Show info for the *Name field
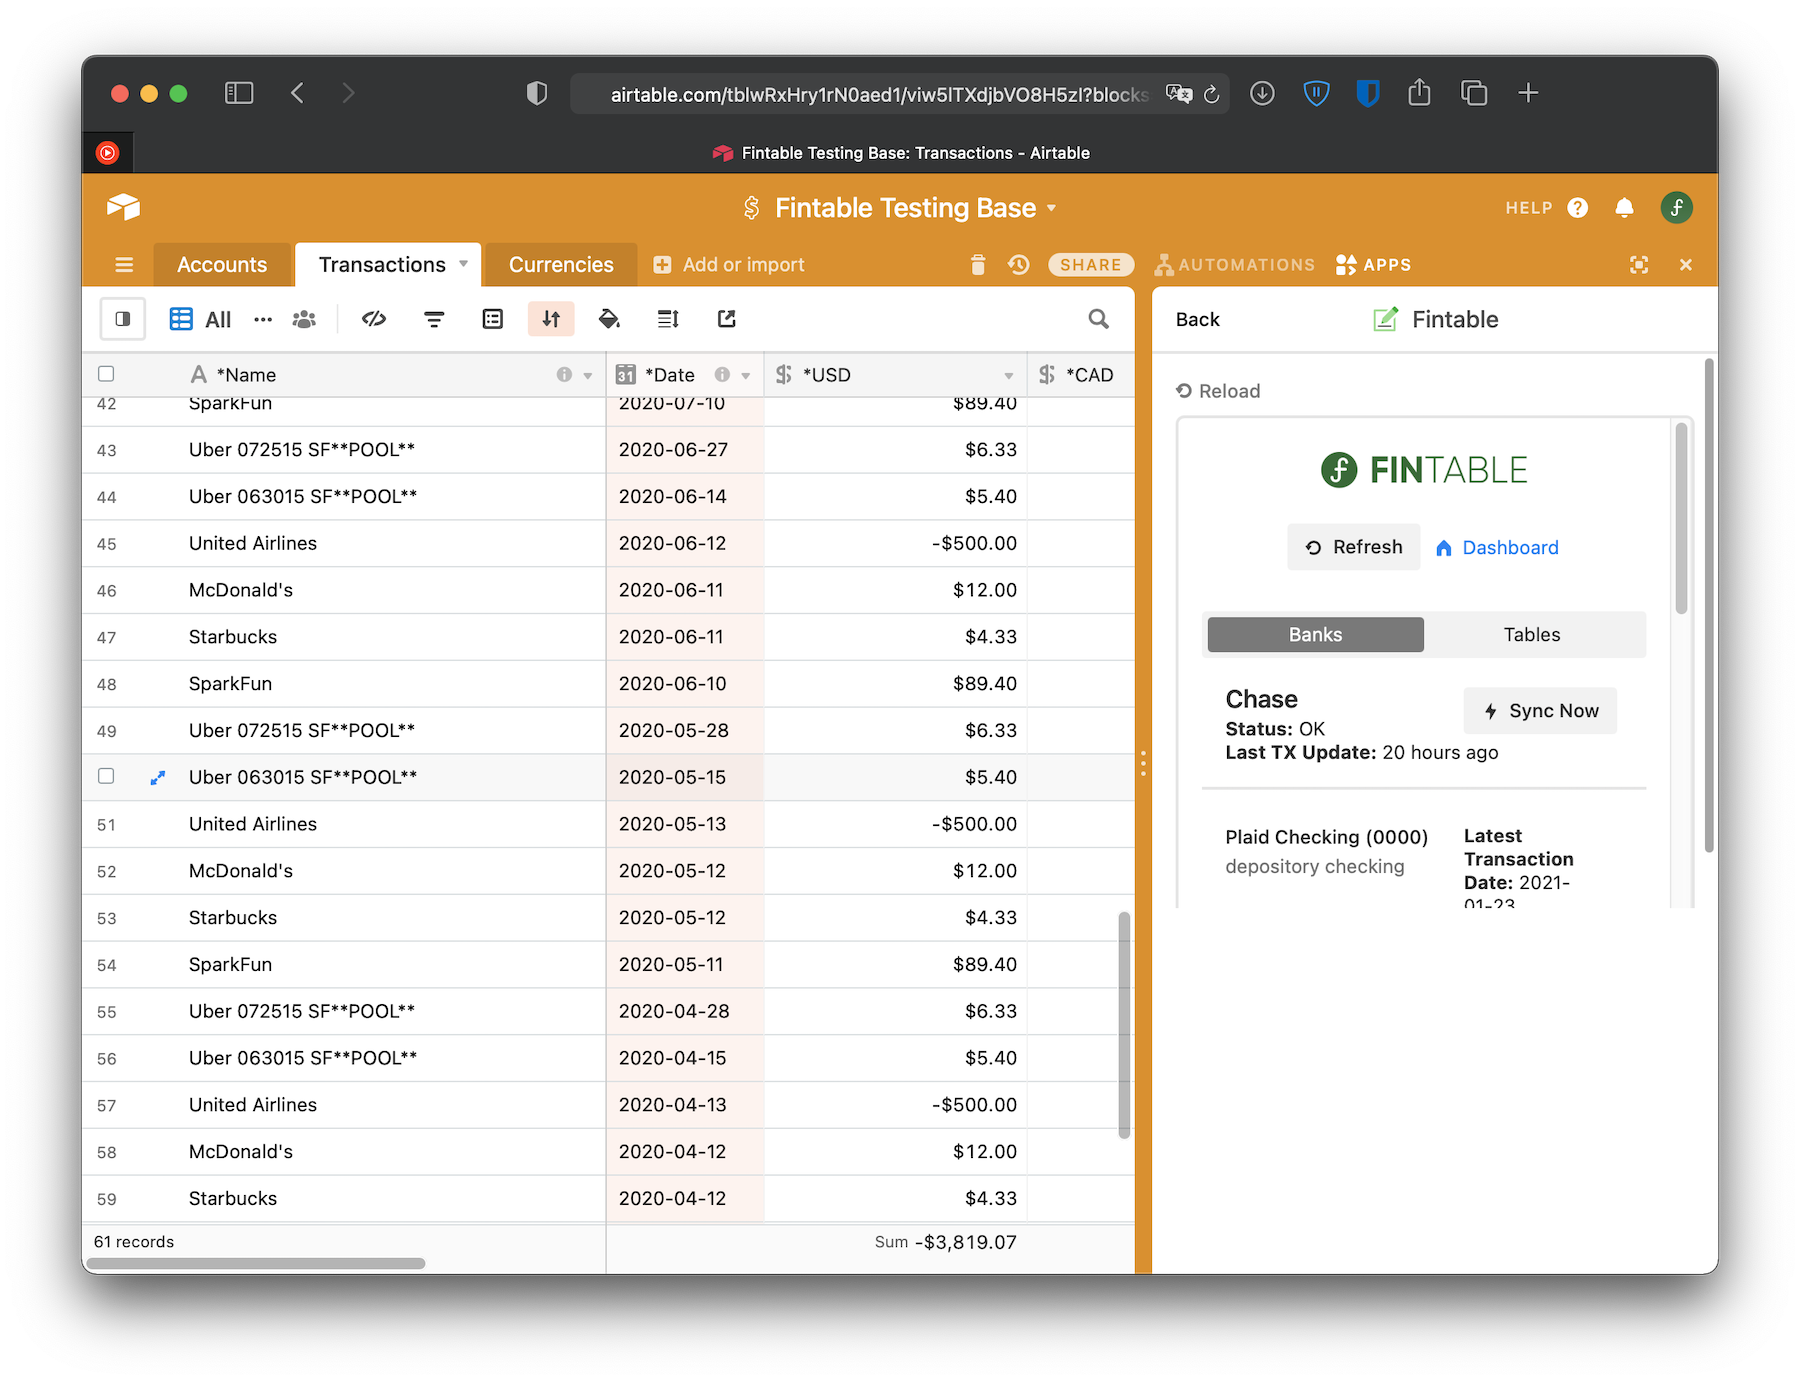This screenshot has width=1800, height=1382. coord(564,375)
